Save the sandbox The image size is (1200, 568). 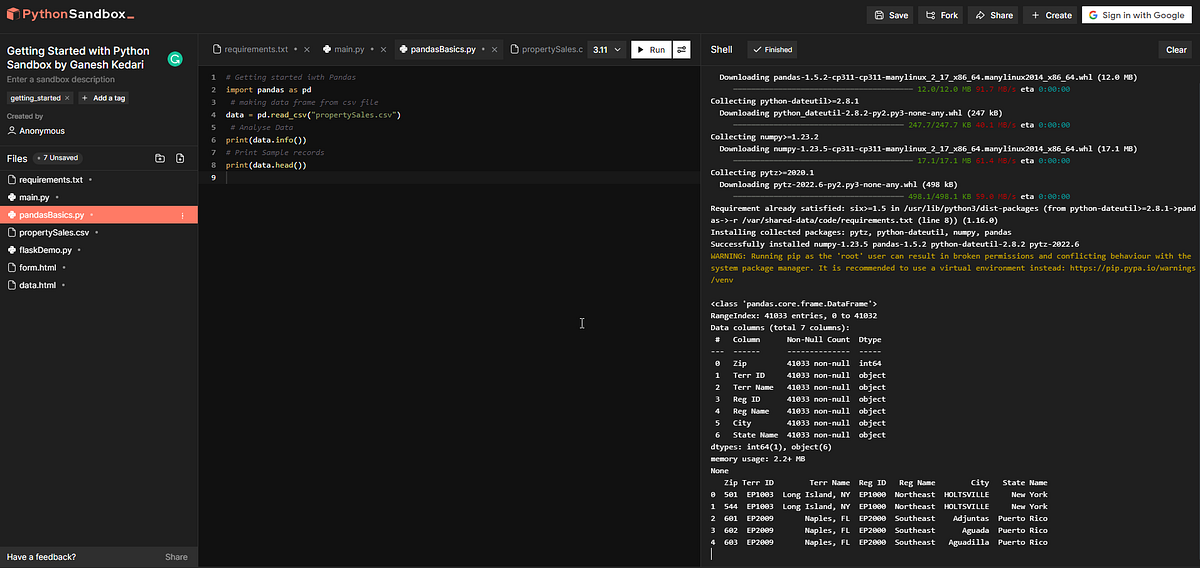point(891,15)
